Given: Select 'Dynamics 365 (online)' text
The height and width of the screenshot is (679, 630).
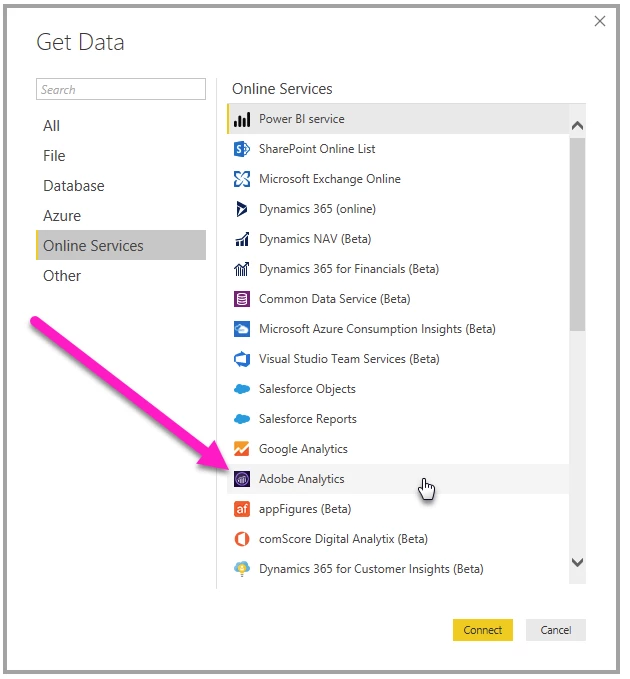Looking at the screenshot, I should 317,209.
